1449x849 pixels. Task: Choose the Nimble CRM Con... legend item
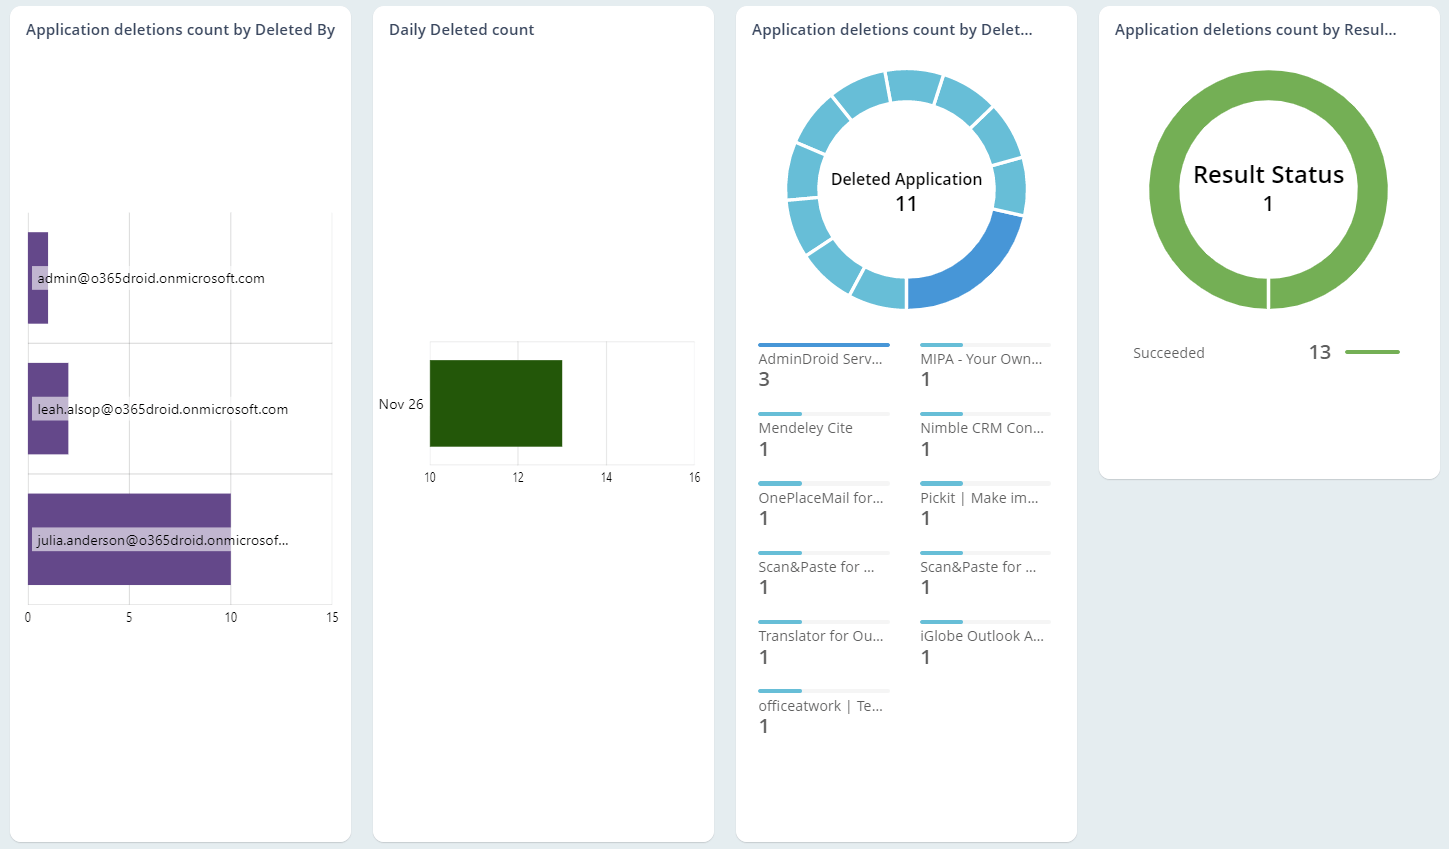(x=981, y=428)
